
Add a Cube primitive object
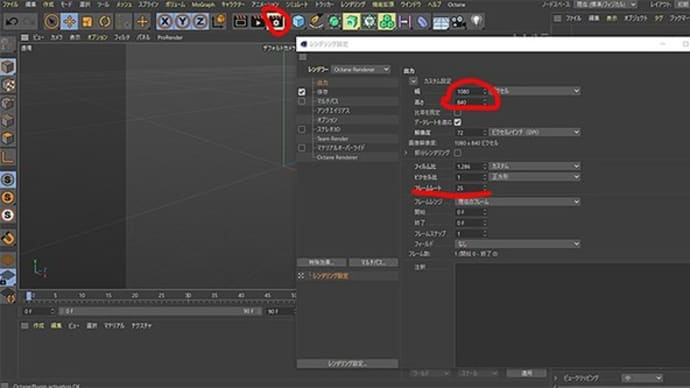click(298, 21)
